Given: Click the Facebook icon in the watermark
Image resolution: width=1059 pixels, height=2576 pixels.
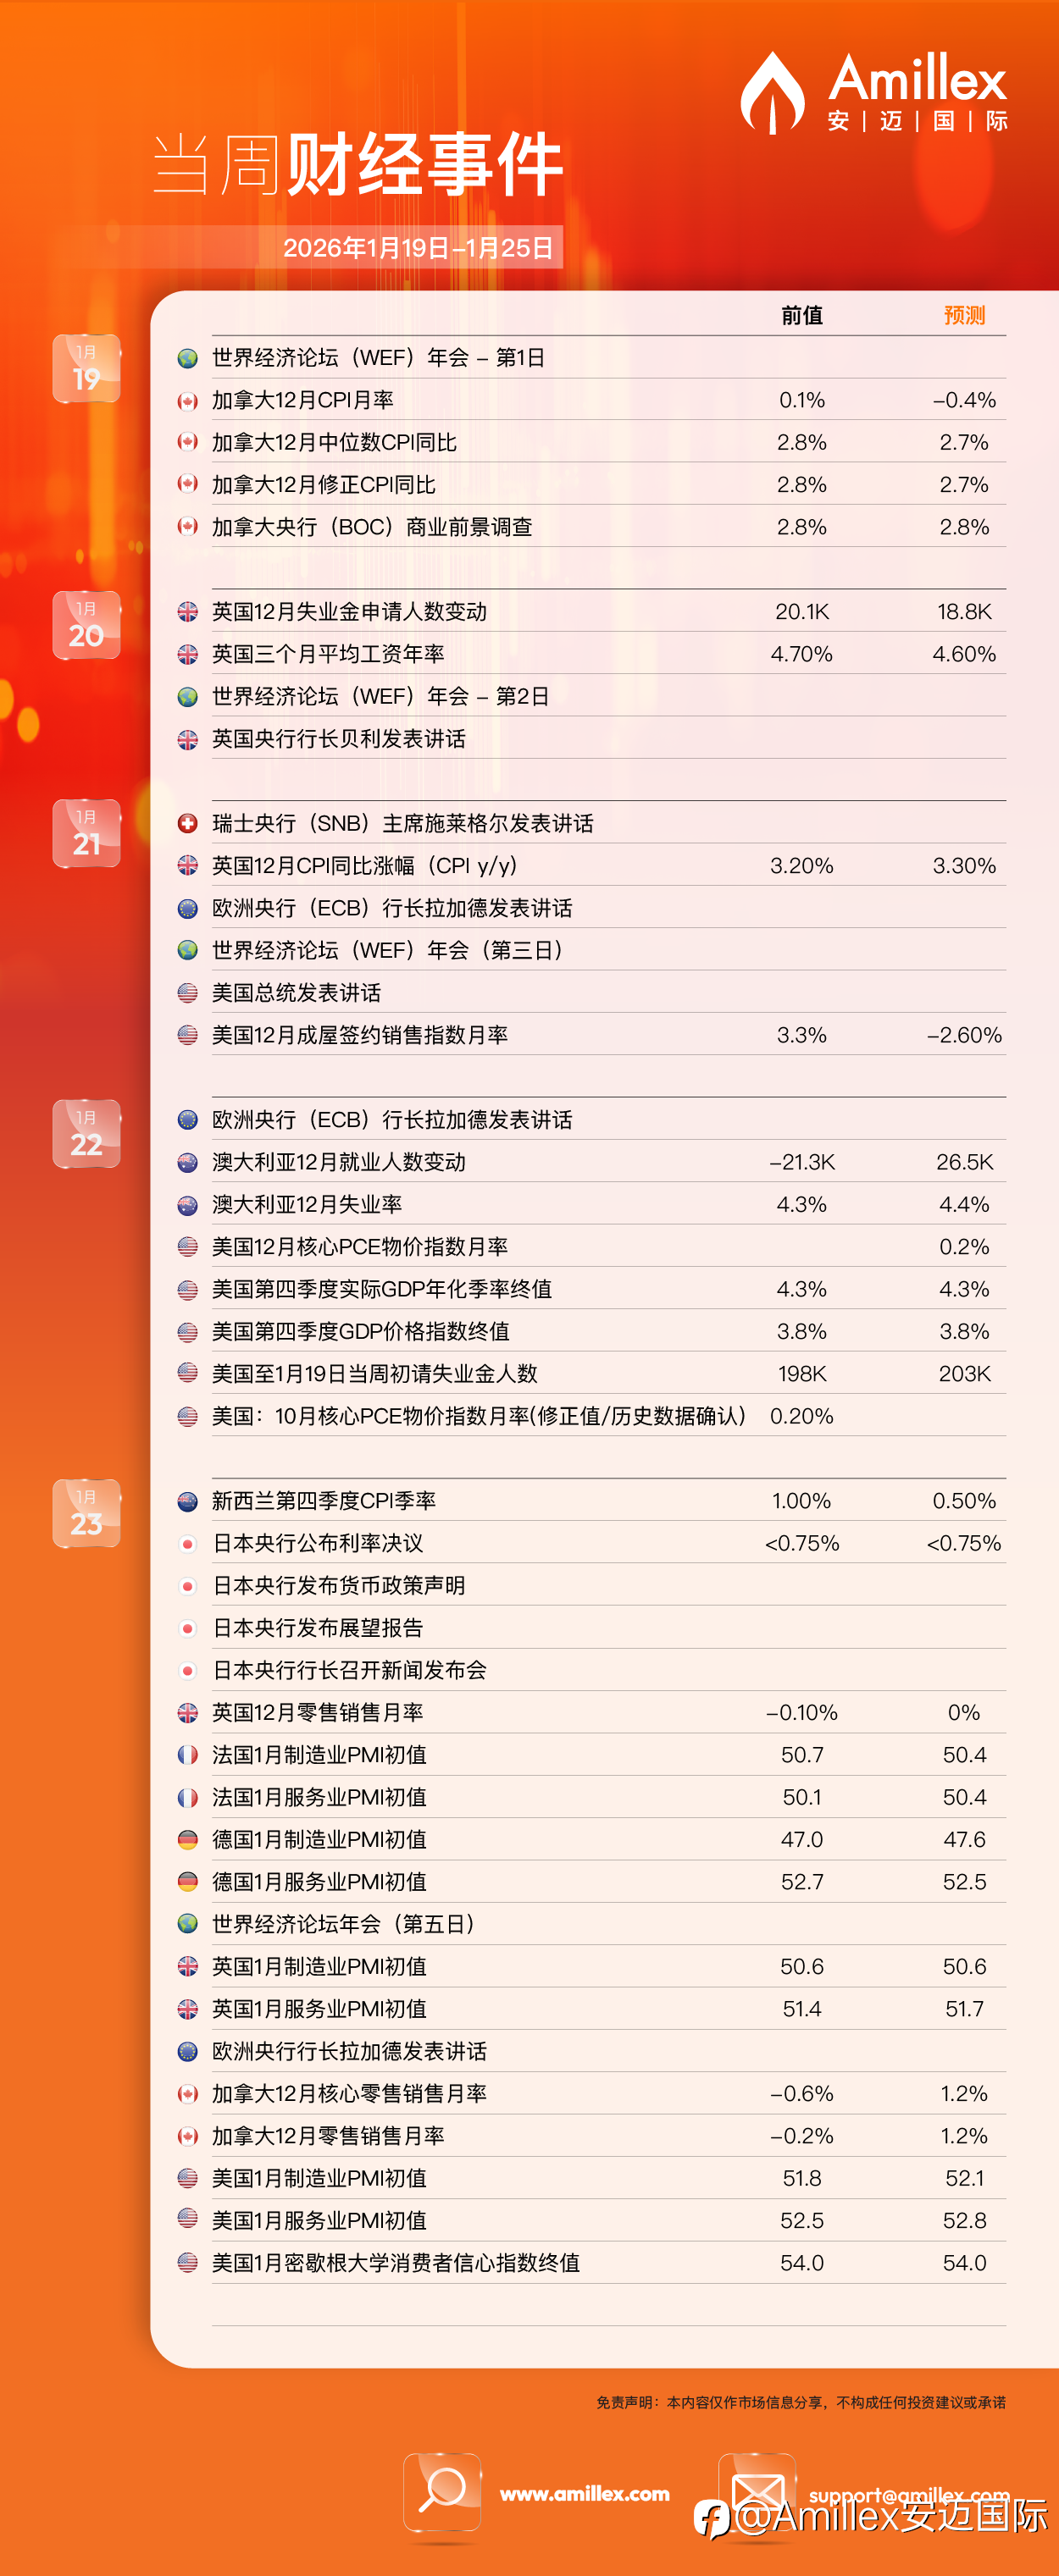Looking at the screenshot, I should click(711, 2518).
